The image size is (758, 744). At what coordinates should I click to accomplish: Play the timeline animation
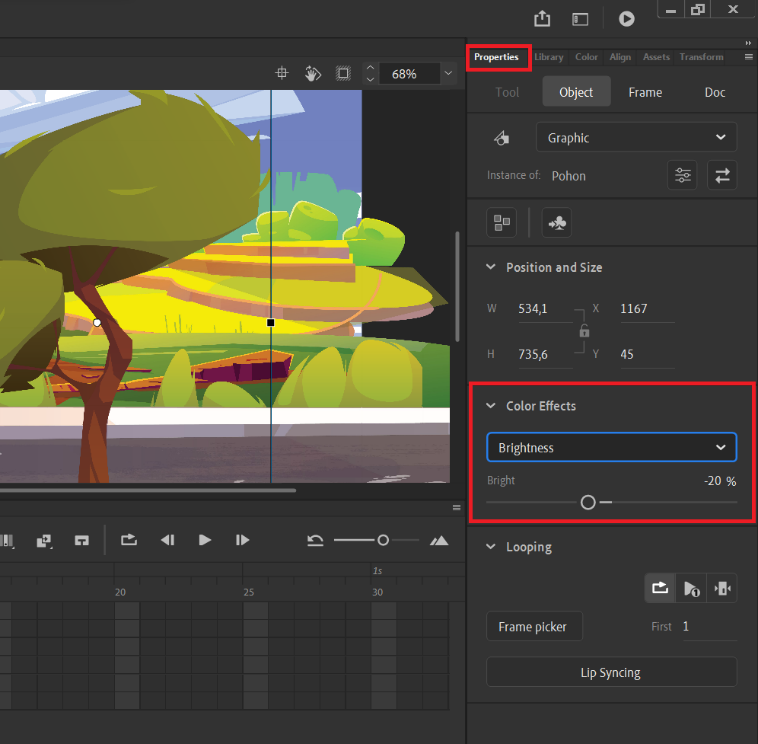204,540
